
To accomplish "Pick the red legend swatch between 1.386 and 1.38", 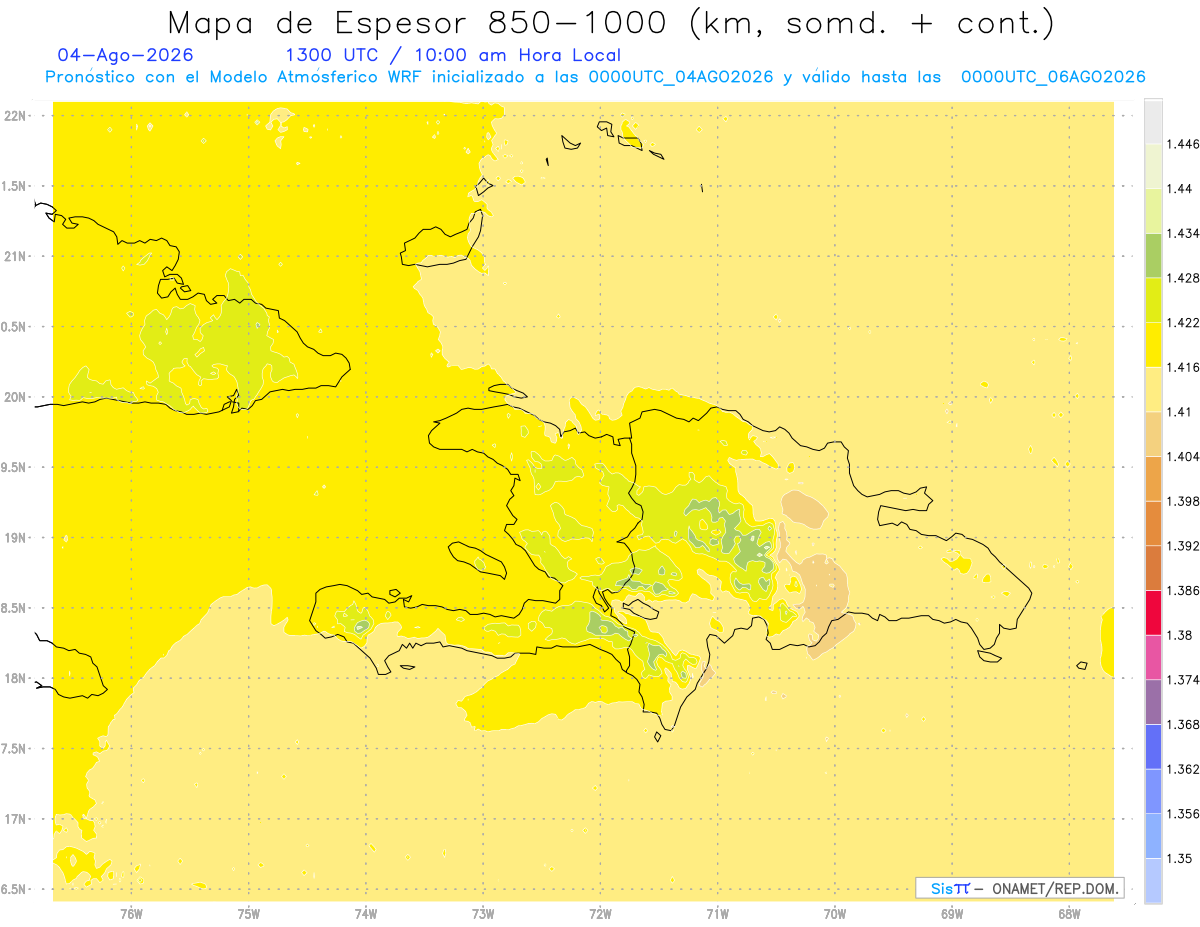I will [1153, 613].
